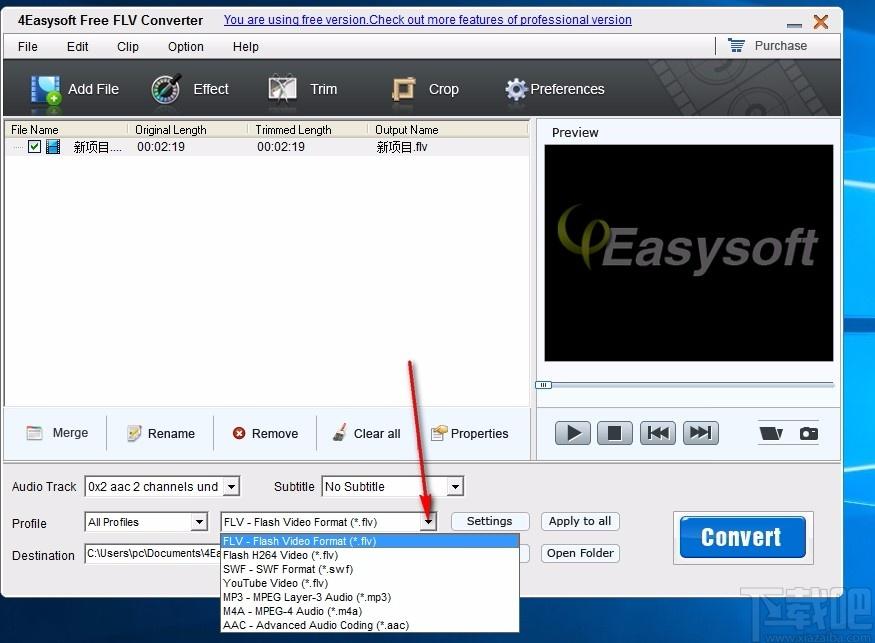The height and width of the screenshot is (643, 875).
Task: Click the Purchase shopping cart icon
Action: (737, 45)
